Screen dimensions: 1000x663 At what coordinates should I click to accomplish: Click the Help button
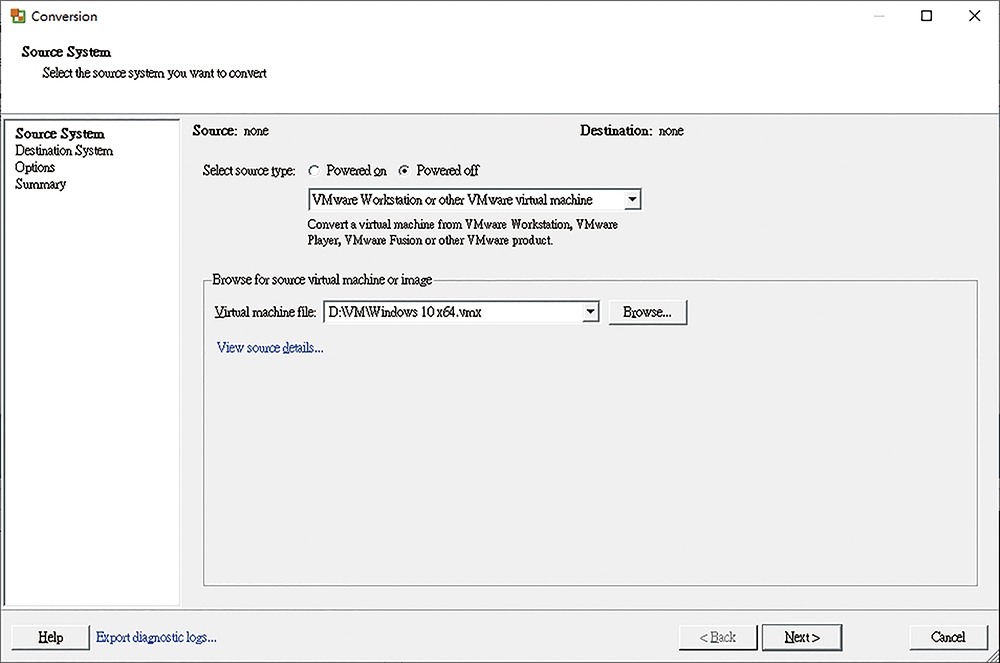(50, 637)
